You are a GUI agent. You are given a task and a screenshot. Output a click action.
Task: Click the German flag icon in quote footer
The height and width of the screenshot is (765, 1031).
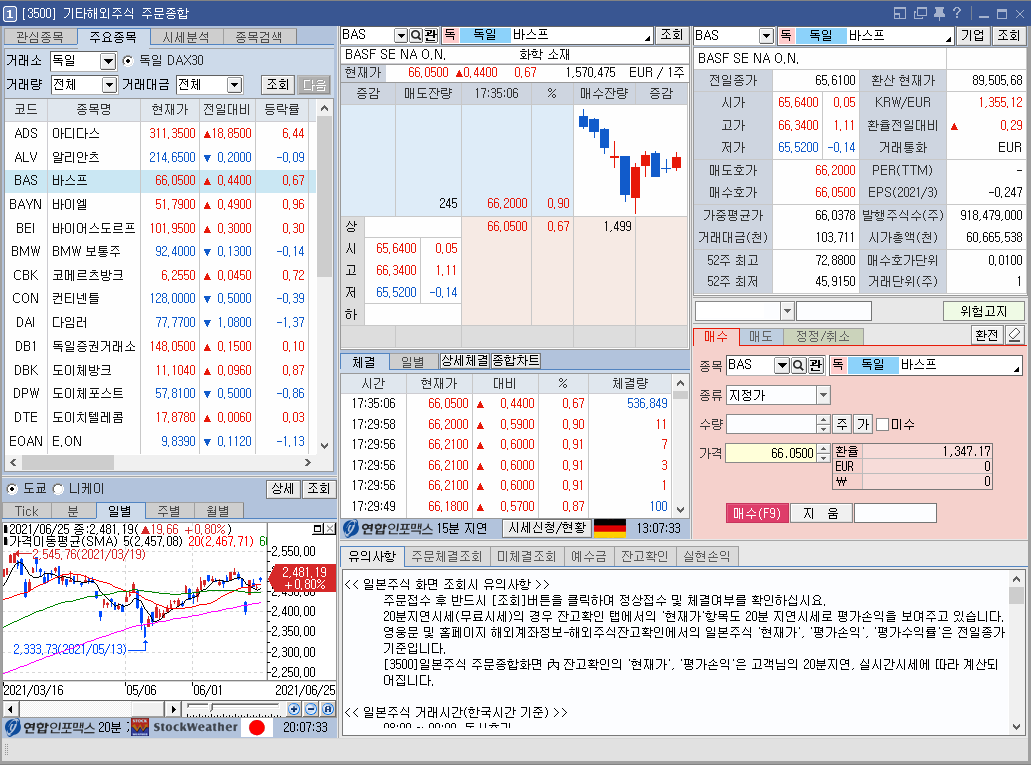610,528
